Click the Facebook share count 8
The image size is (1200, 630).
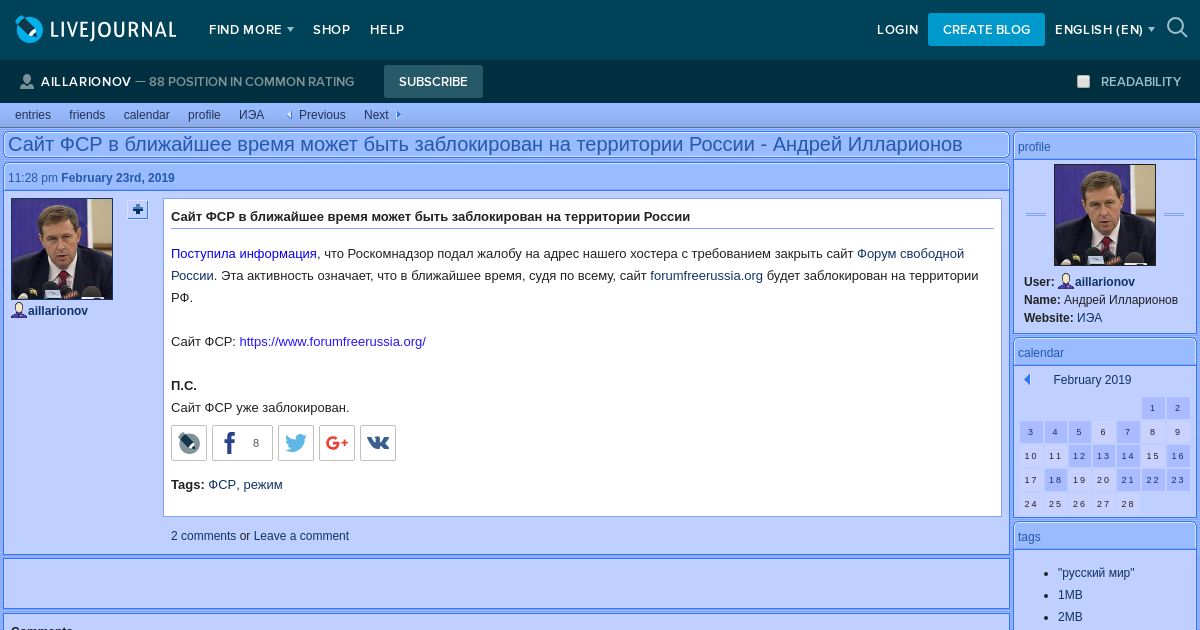pyautogui.click(x=256, y=443)
